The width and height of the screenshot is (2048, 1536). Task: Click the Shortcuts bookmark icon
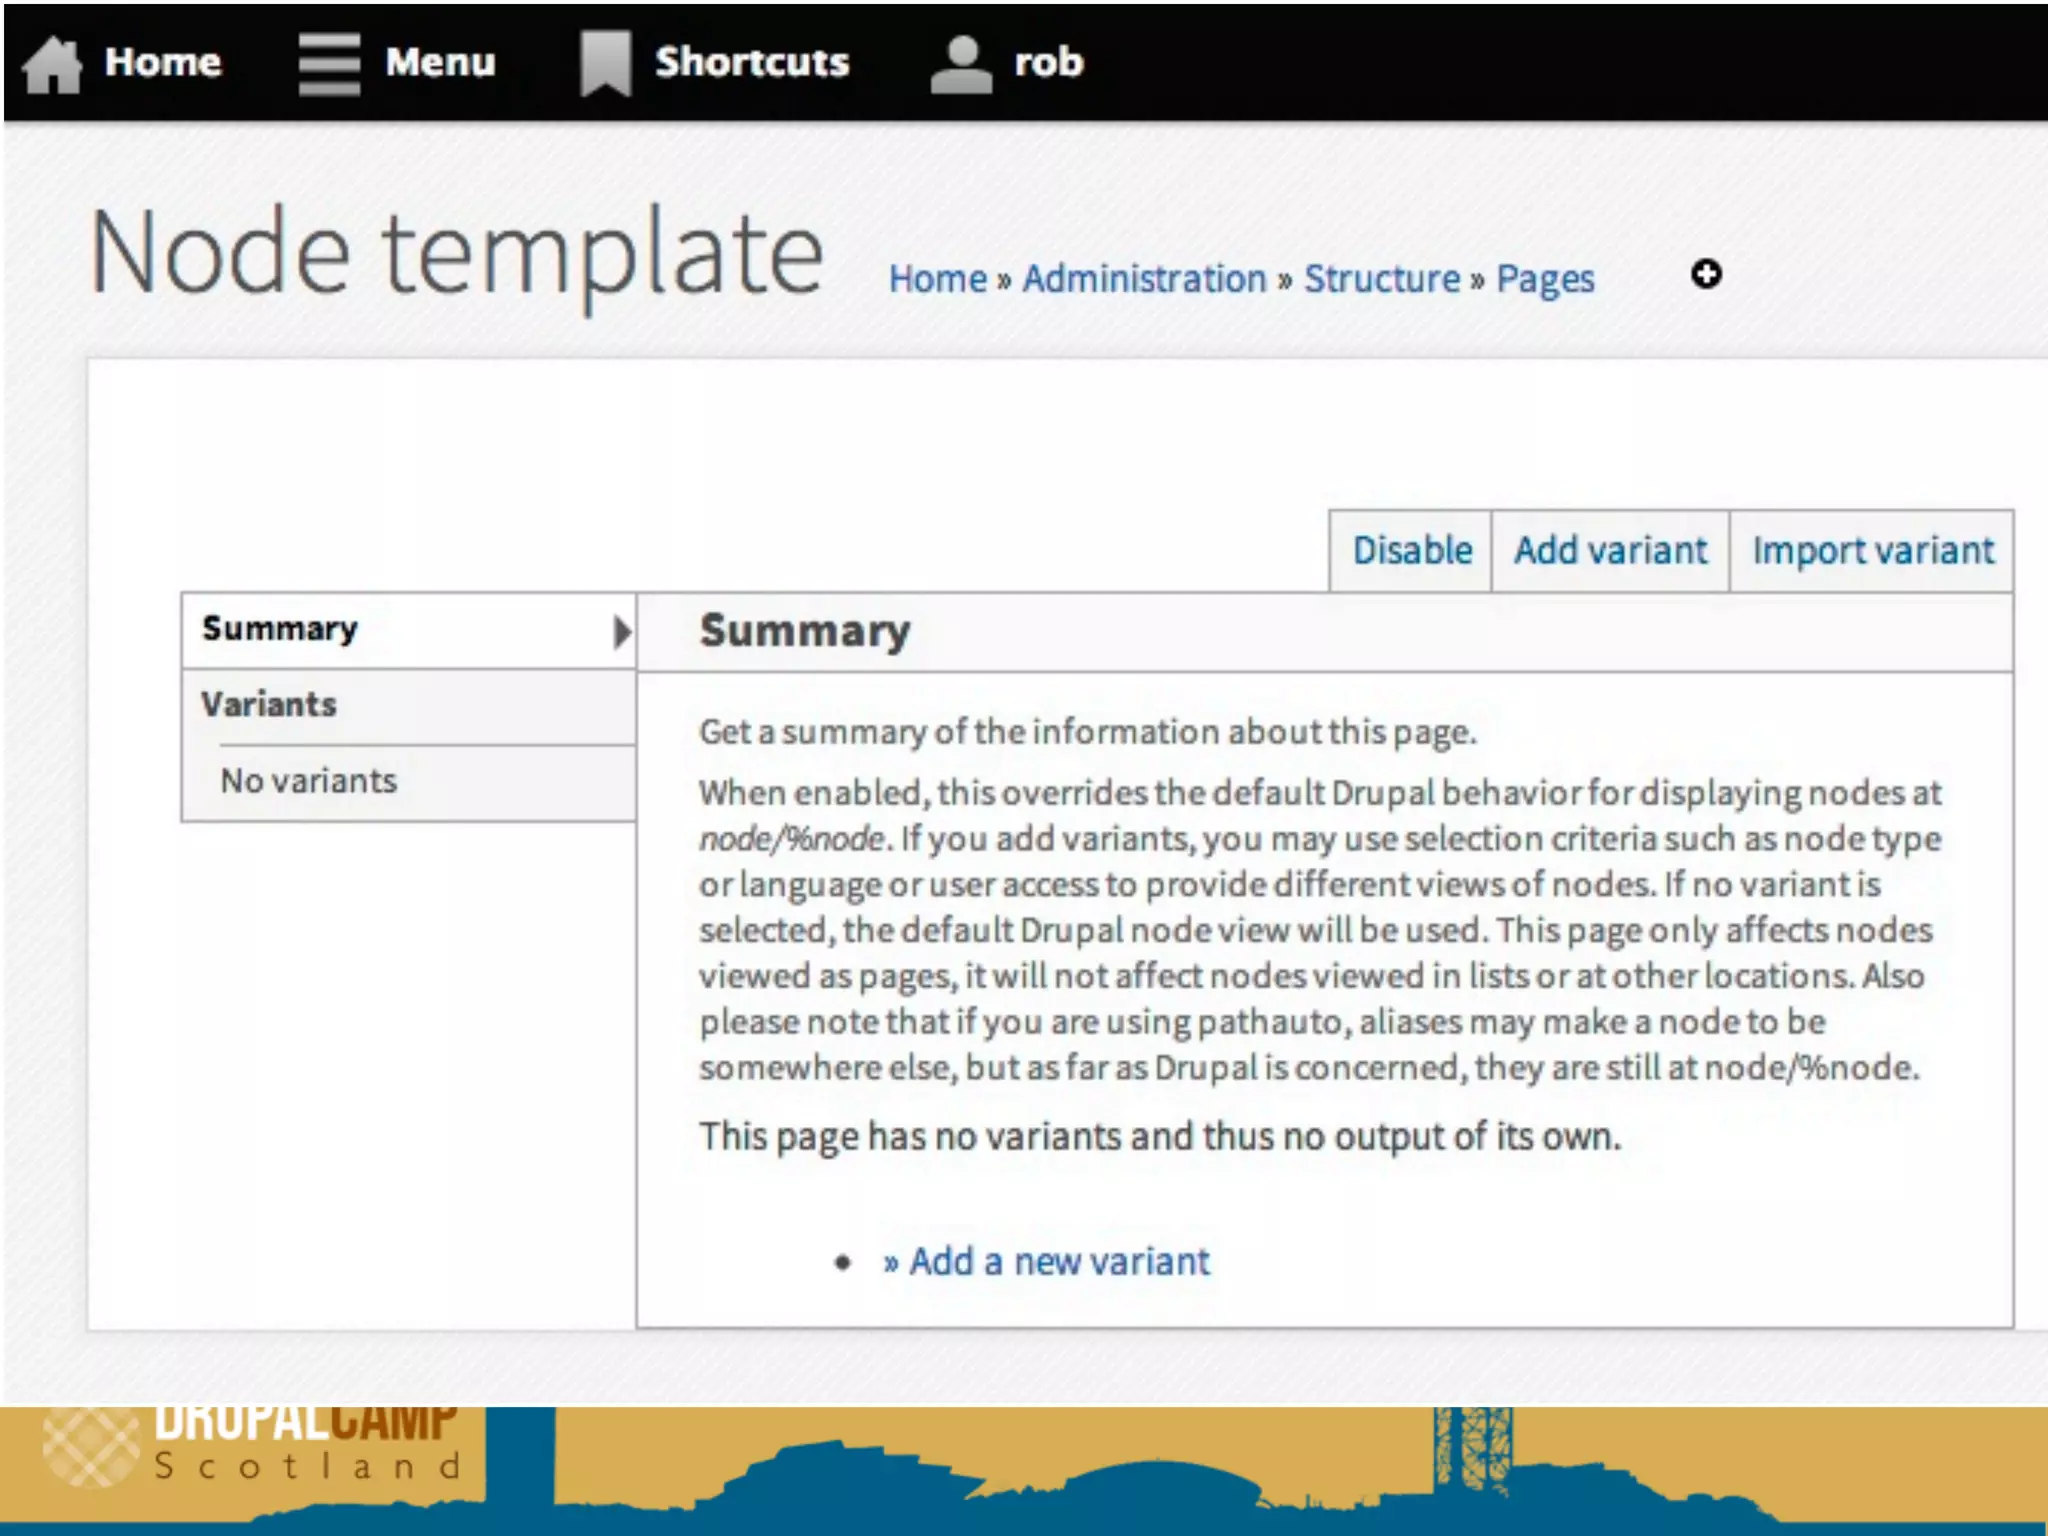605,64
